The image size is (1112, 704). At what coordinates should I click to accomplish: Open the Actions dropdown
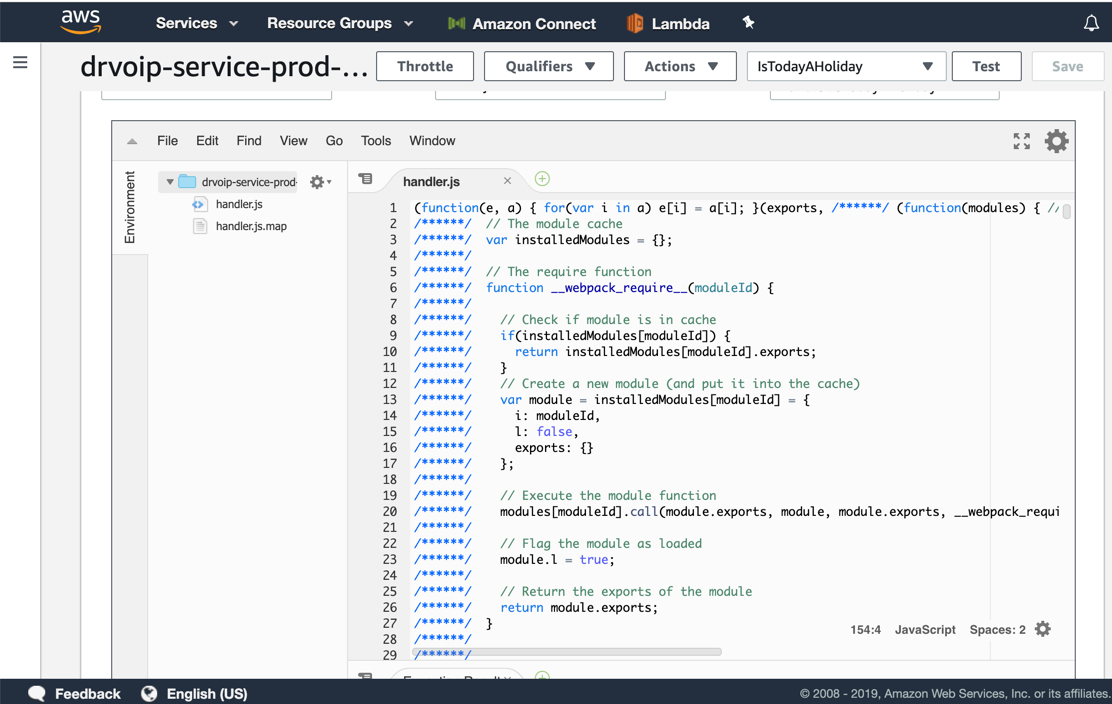(x=680, y=66)
